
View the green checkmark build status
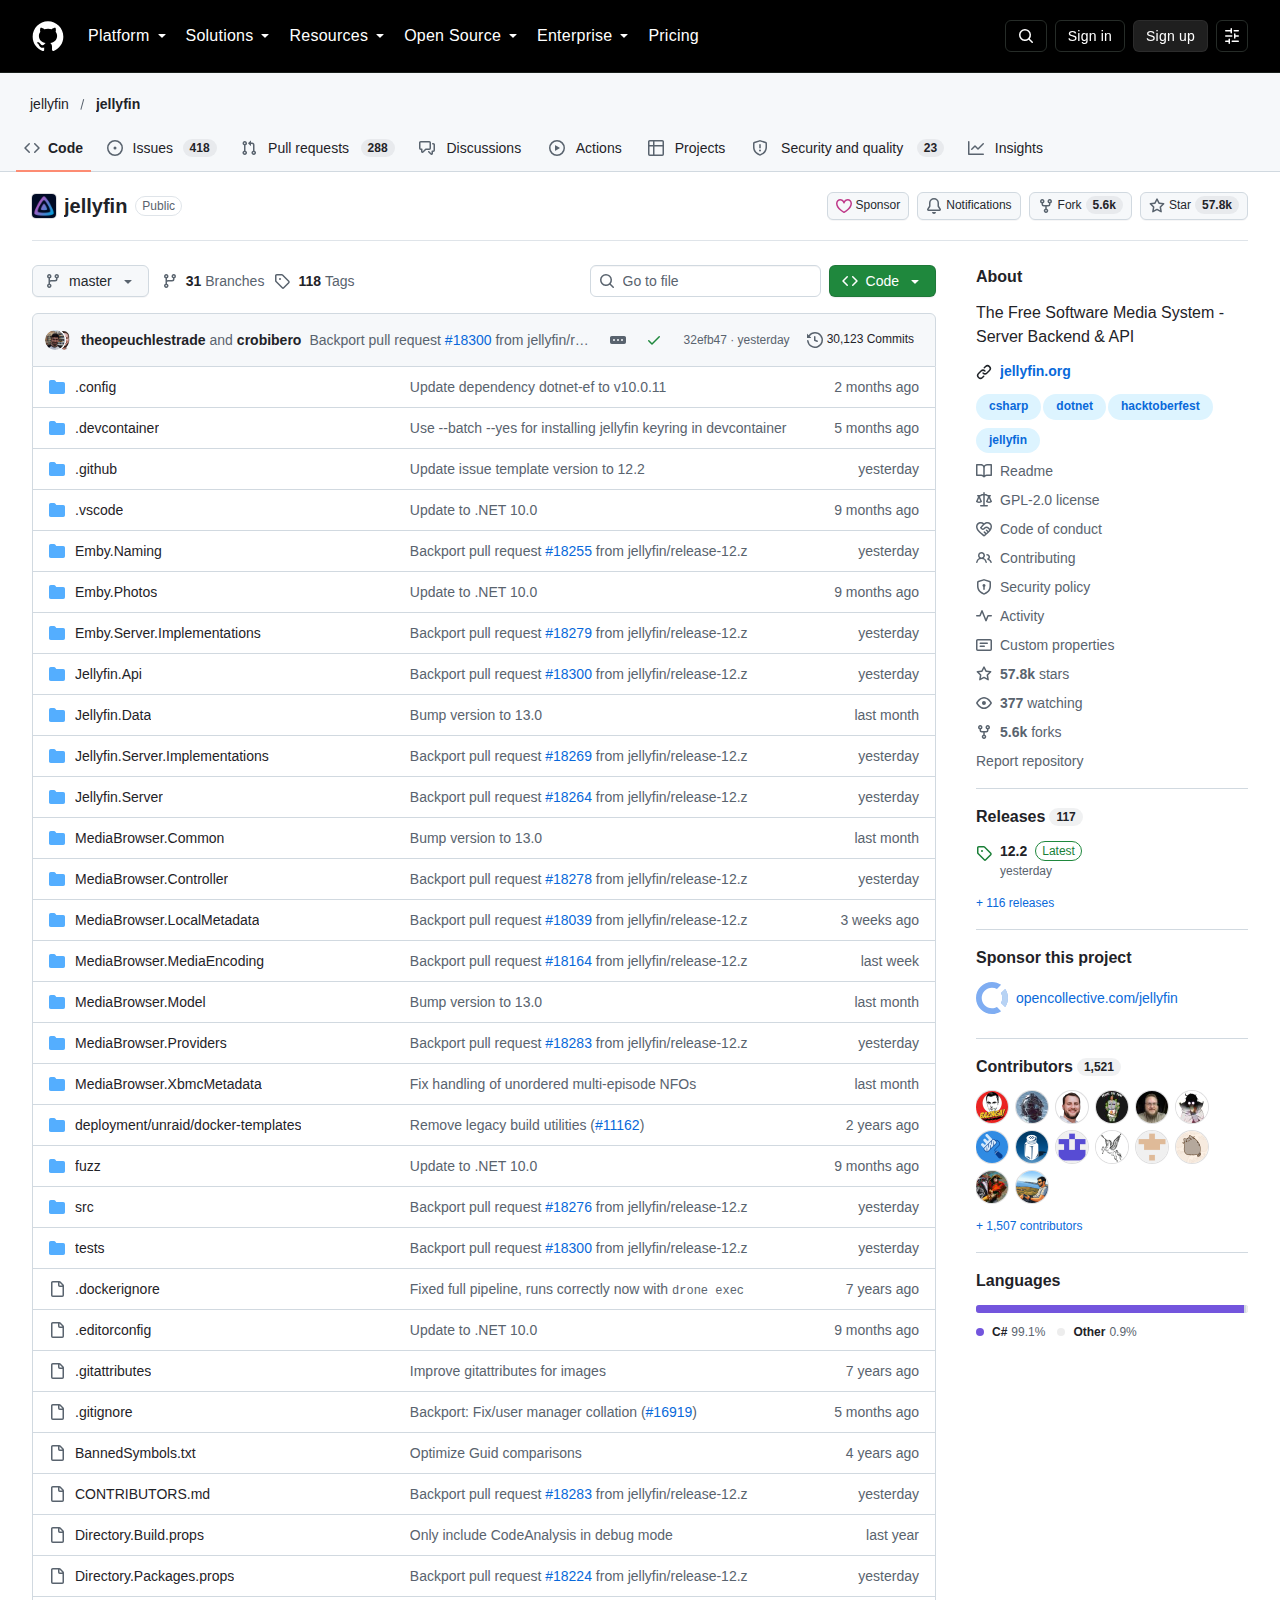click(x=654, y=340)
